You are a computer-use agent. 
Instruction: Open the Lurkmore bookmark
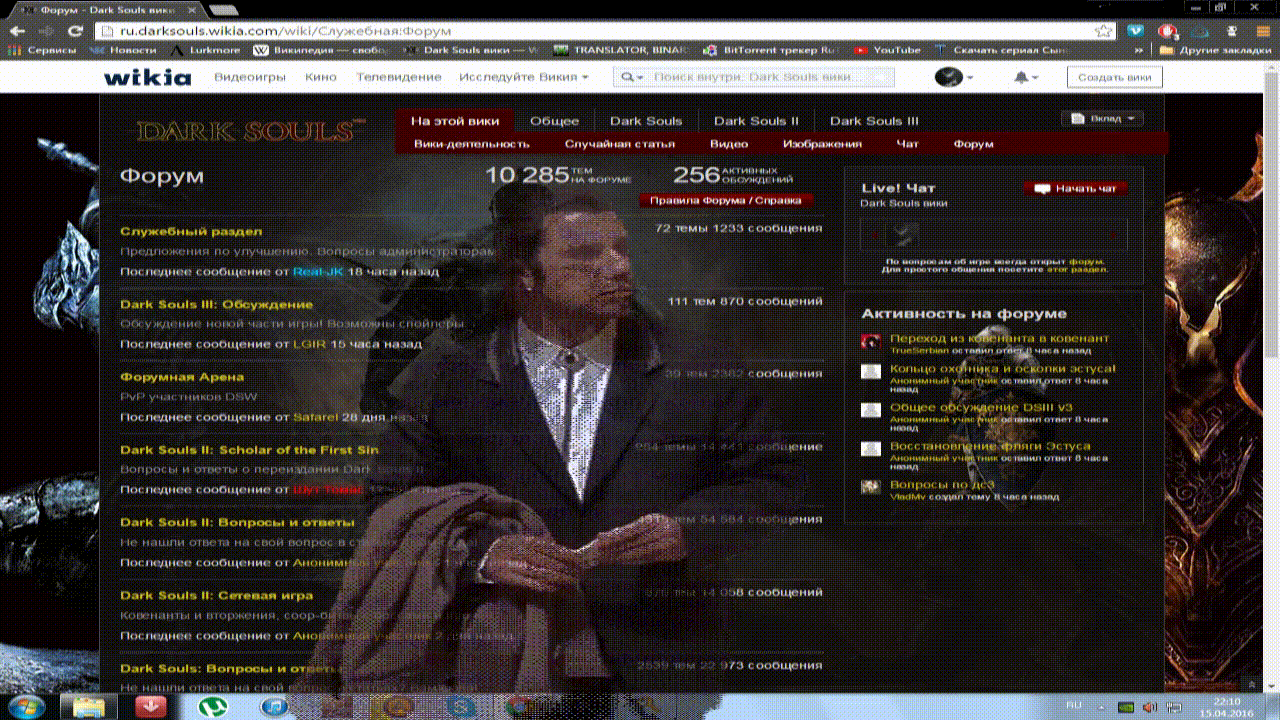[x=208, y=50]
